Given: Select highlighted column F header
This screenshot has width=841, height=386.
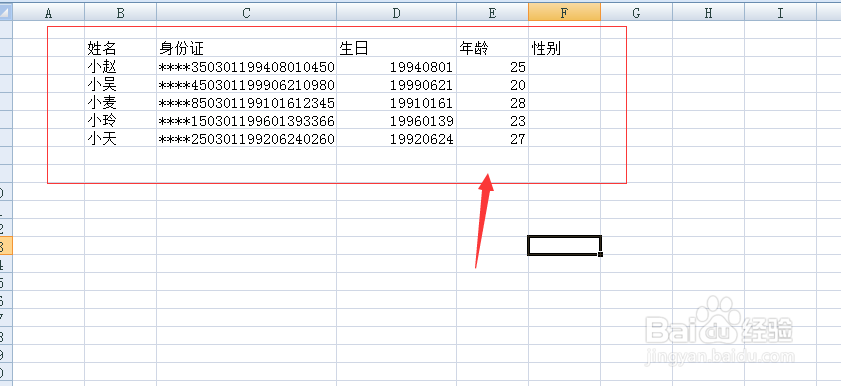Looking at the screenshot, I should click(564, 13).
